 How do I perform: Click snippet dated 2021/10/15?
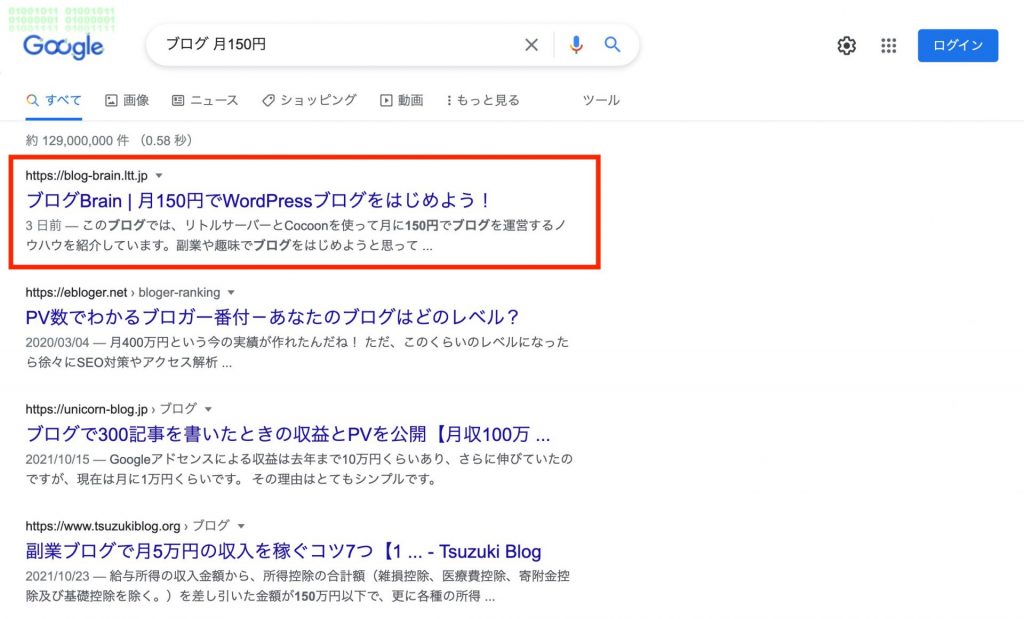299,469
